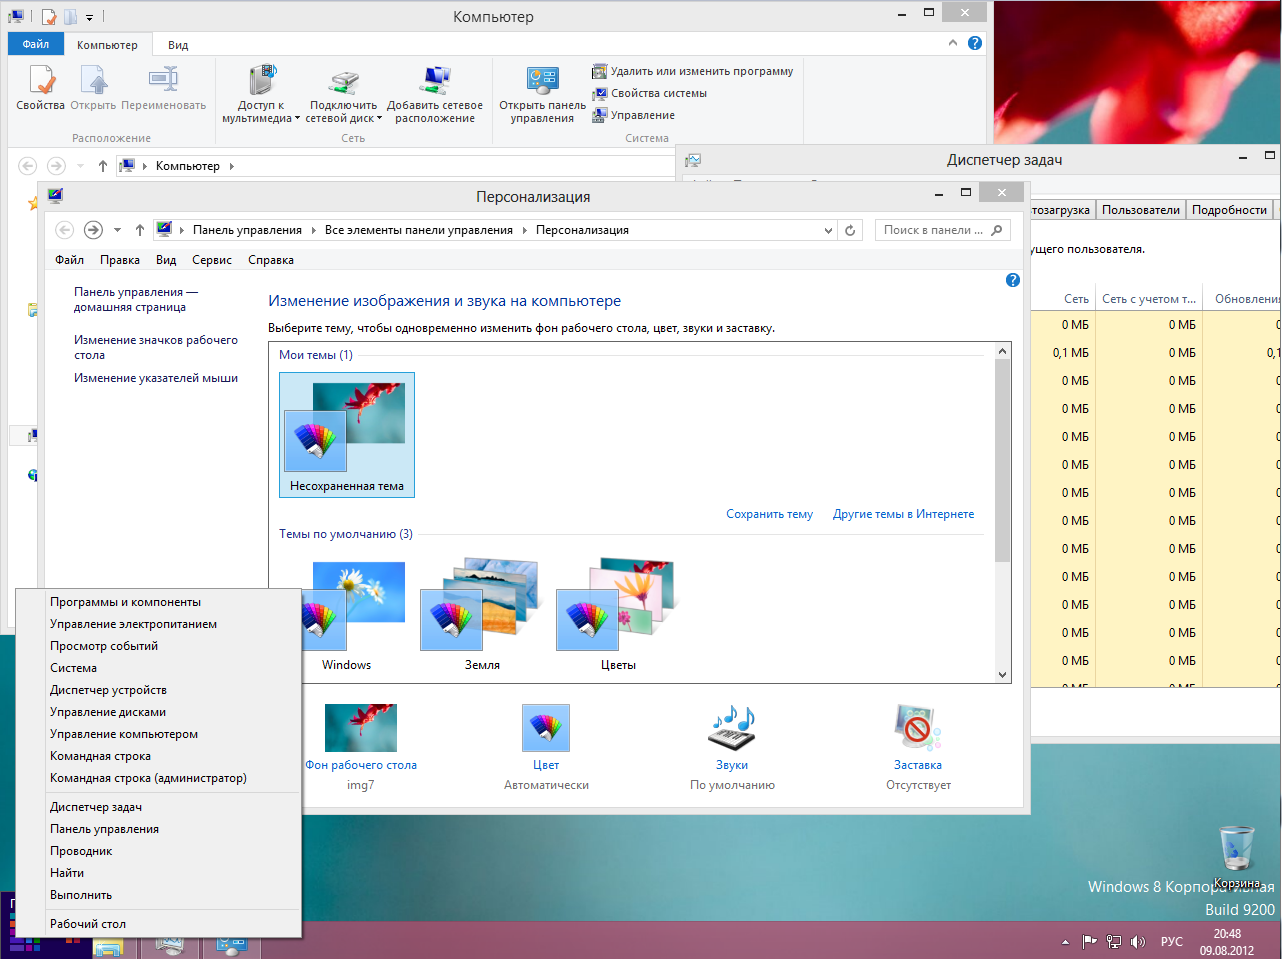Click the Сохранить тему link
The image size is (1282, 959).
point(770,514)
